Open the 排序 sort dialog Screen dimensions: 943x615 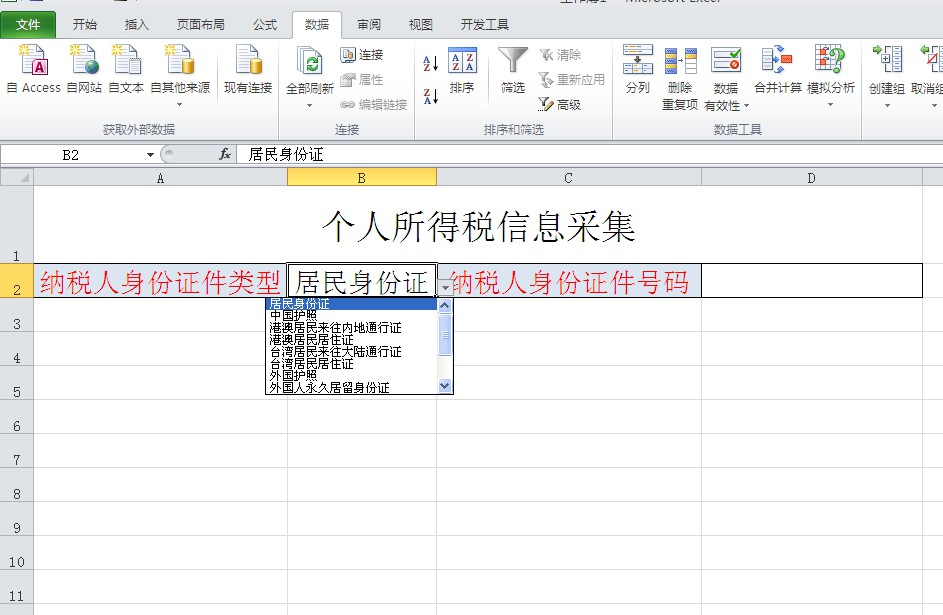(x=462, y=70)
